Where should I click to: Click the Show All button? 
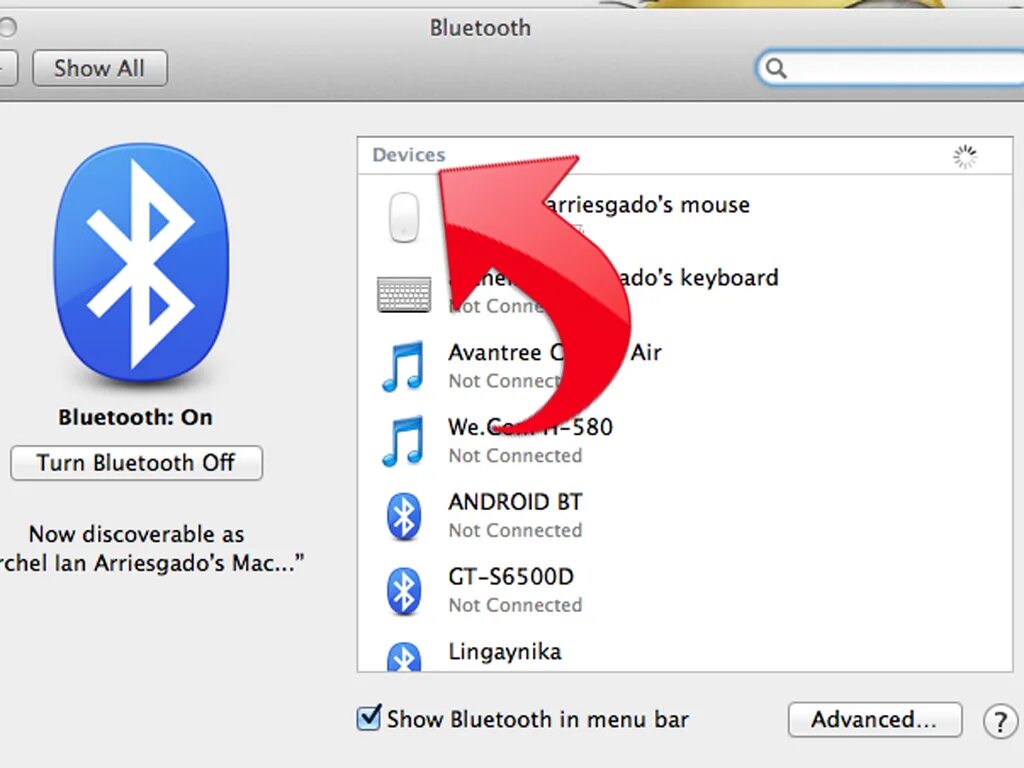tap(99, 68)
